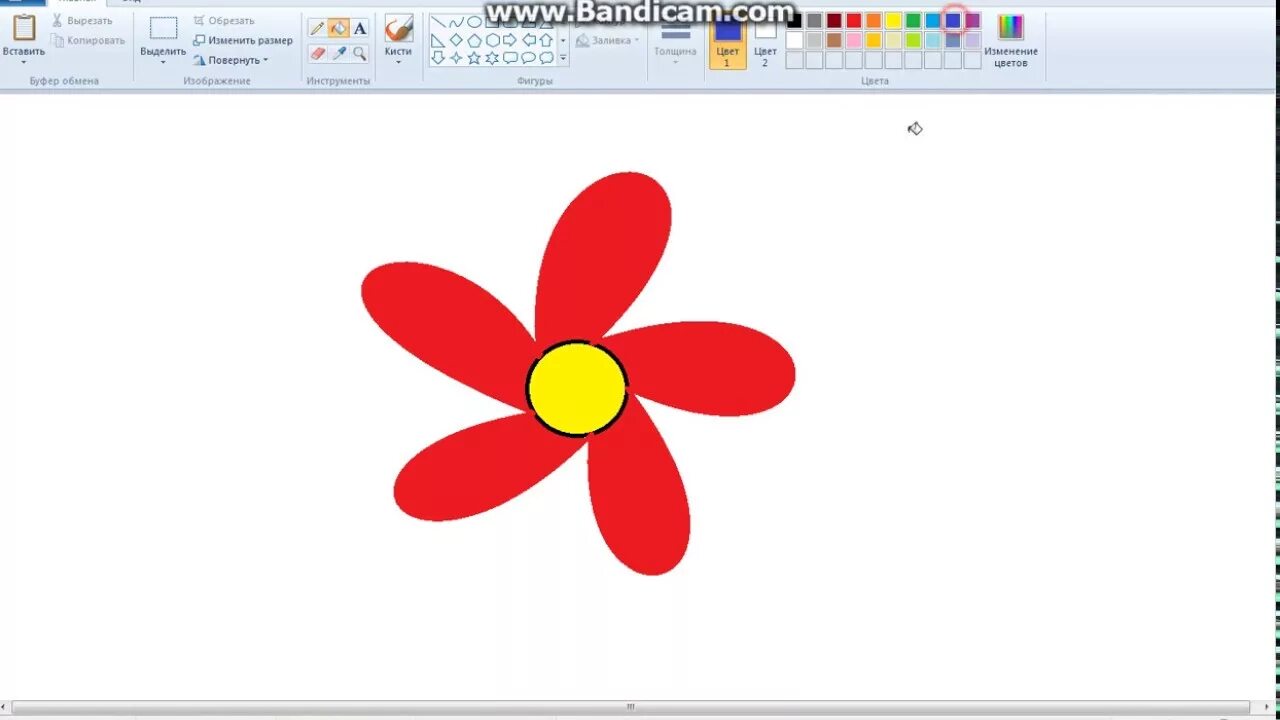Select the Eraser tool
Screen dimensions: 1280x720
pyautogui.click(x=318, y=53)
